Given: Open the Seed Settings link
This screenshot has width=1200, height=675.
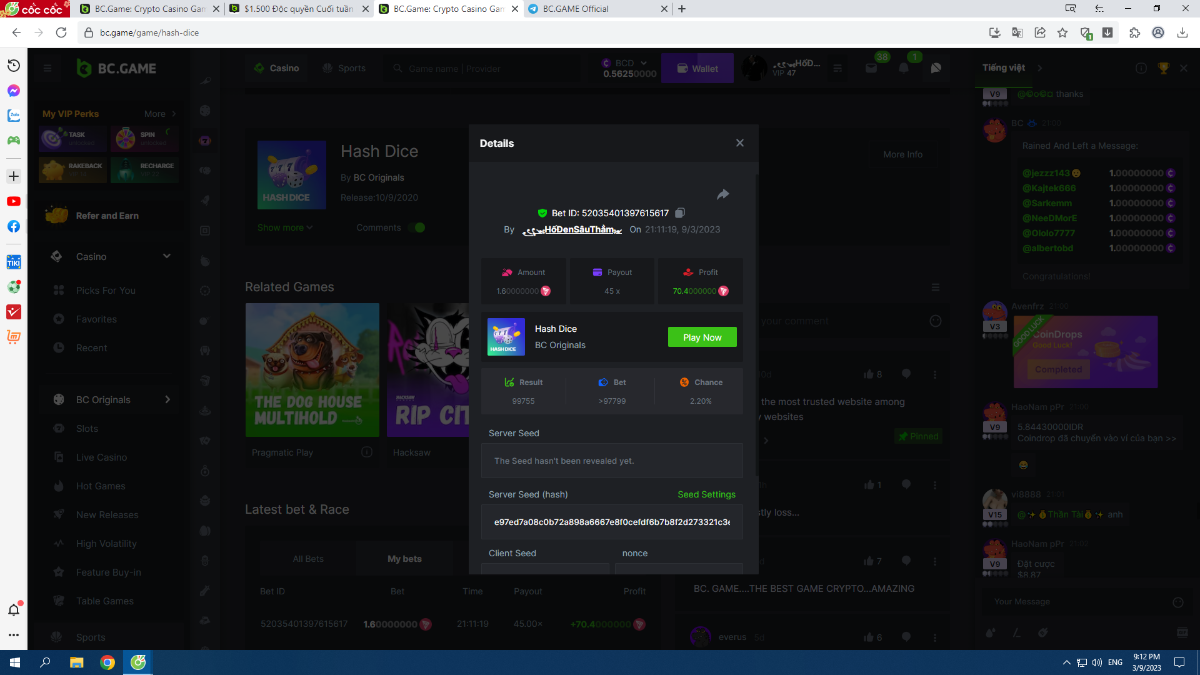Looking at the screenshot, I should tap(706, 494).
